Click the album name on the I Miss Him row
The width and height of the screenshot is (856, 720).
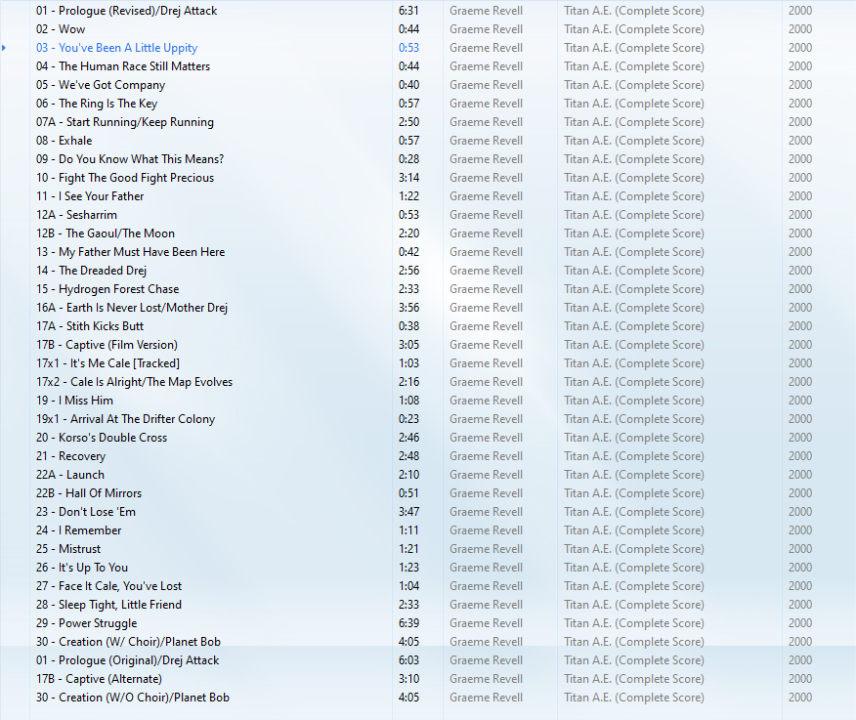pyautogui.click(x=634, y=401)
